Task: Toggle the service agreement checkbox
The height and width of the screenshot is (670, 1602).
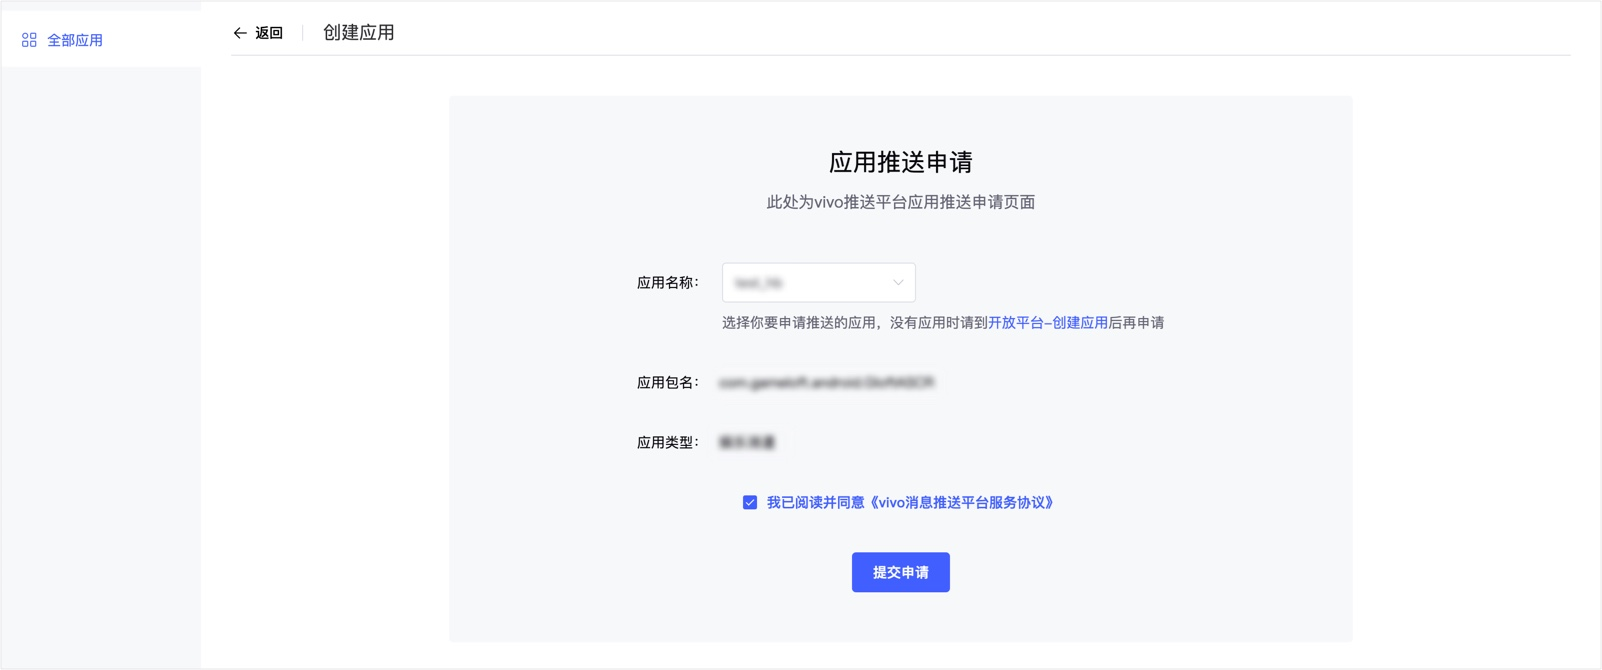Action: click(750, 503)
